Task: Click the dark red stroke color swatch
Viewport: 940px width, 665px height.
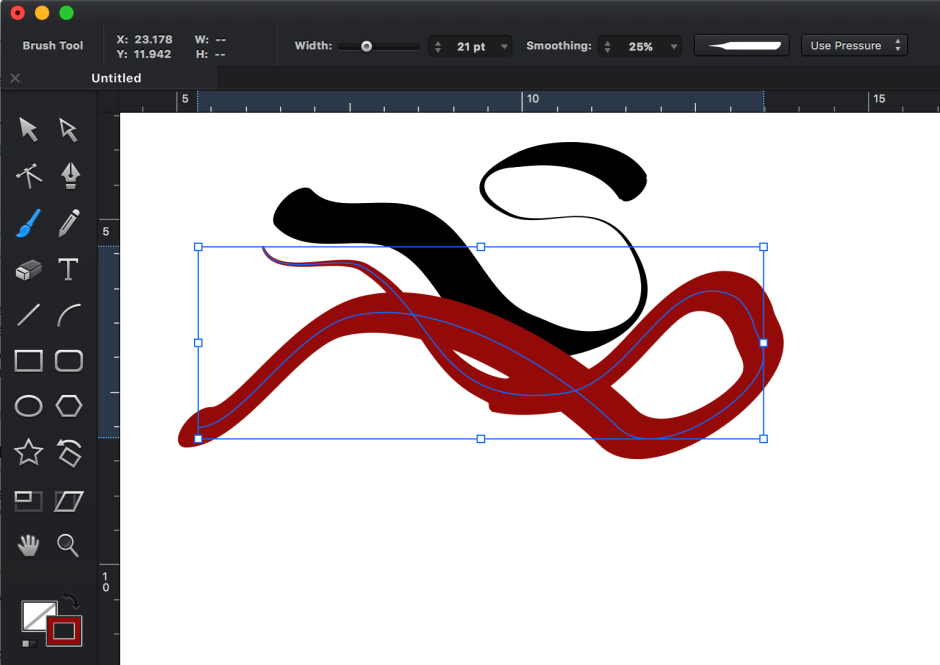Action: point(64,630)
